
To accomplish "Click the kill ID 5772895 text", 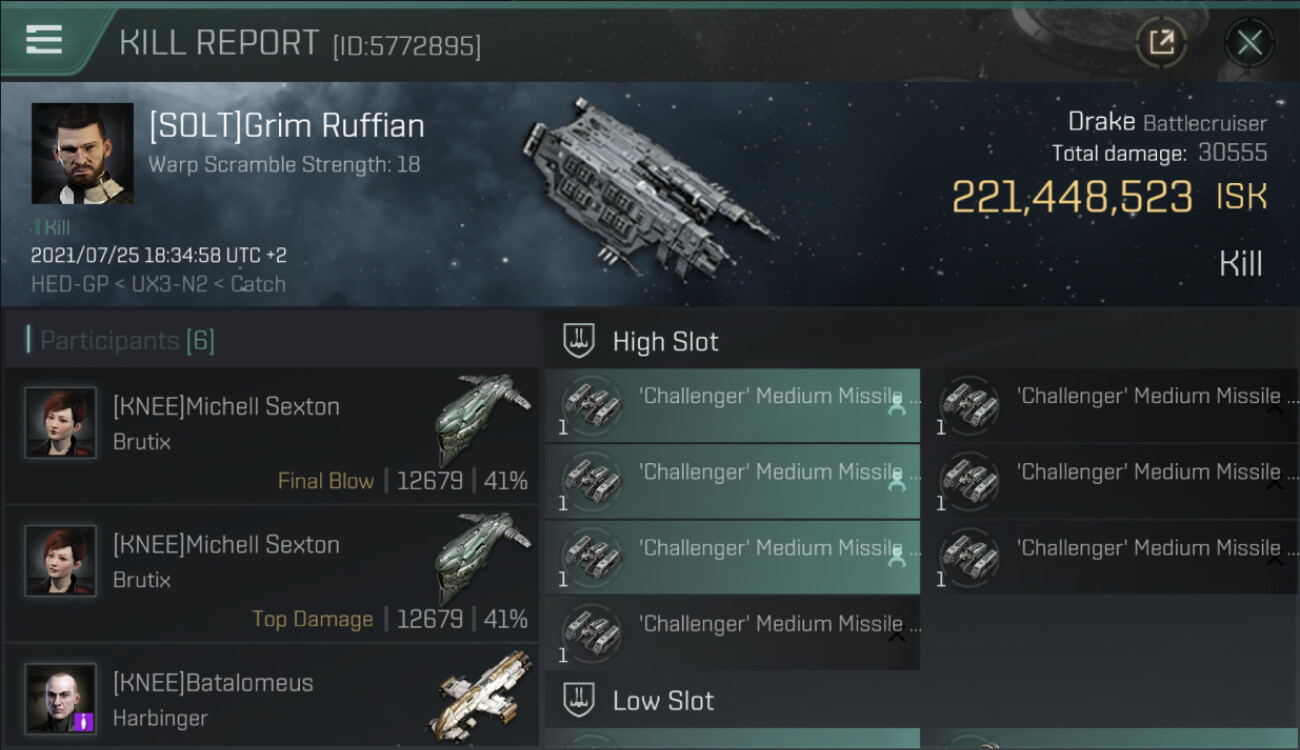I will point(406,46).
